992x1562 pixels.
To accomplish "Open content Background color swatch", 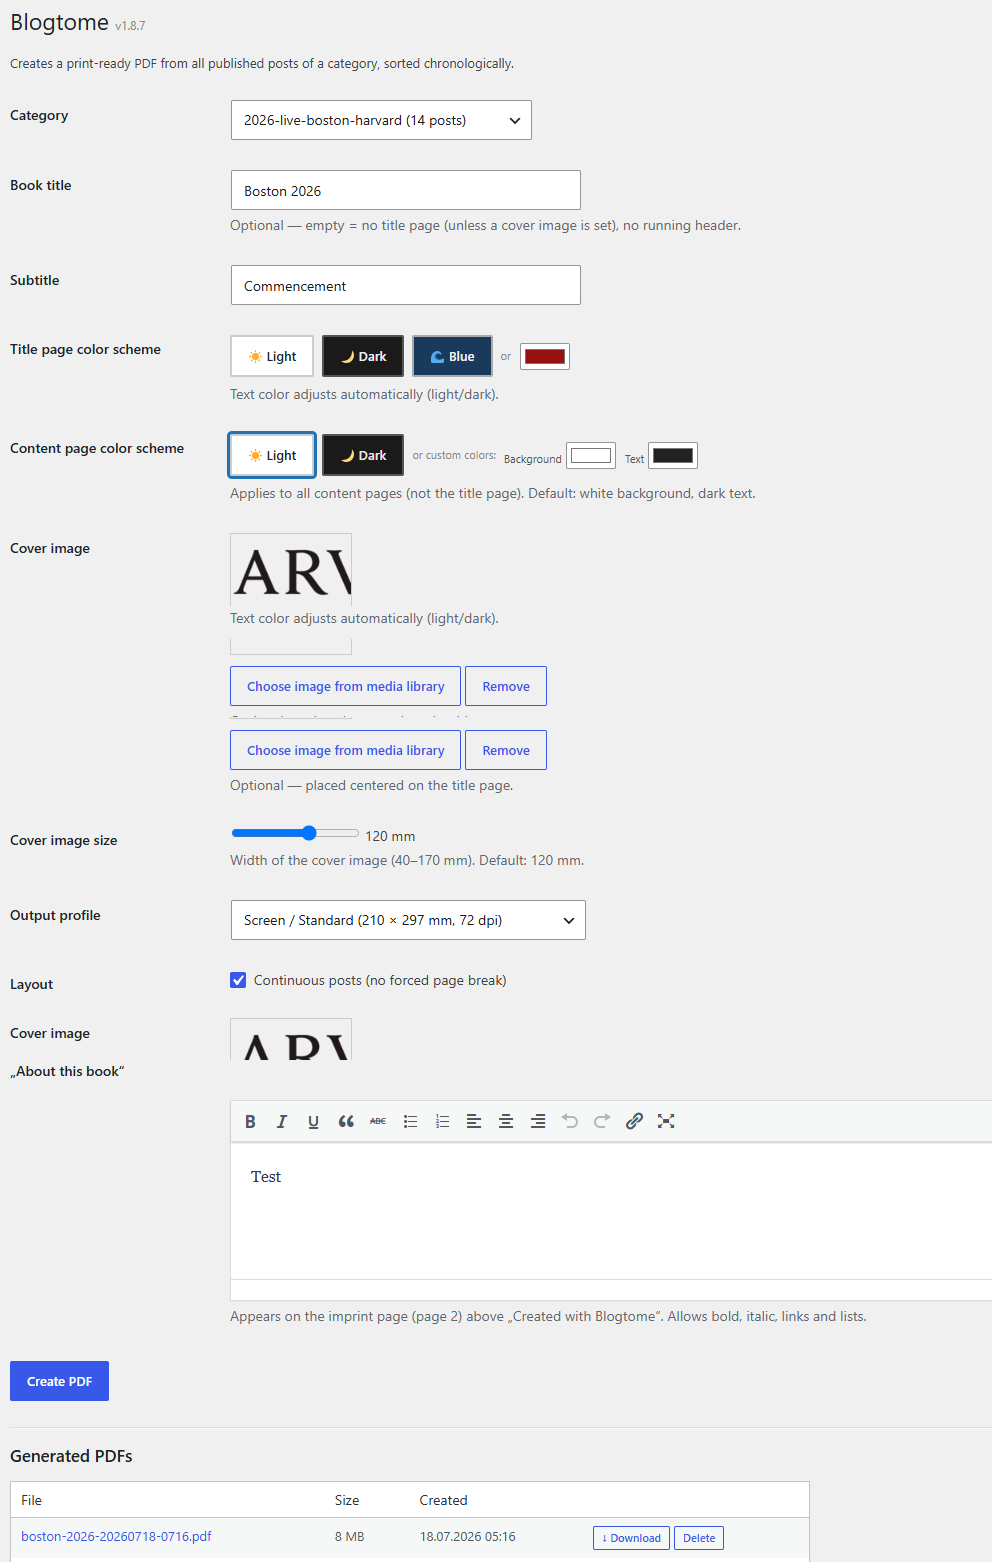I will click(x=591, y=456).
